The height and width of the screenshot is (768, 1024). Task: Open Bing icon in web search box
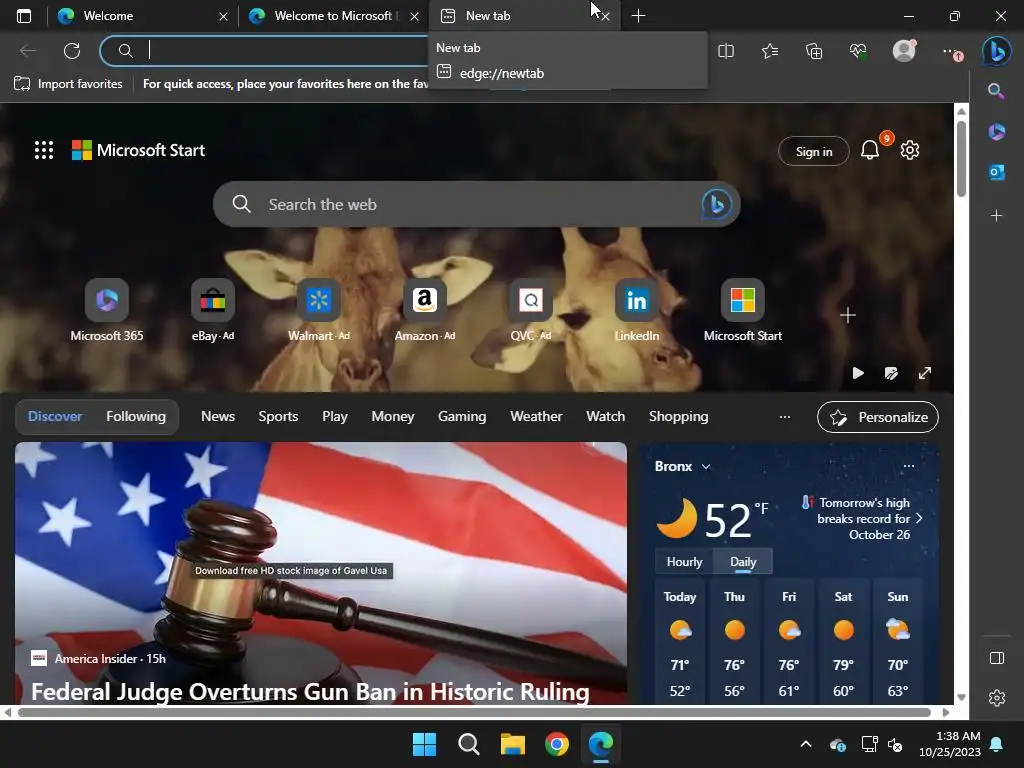point(716,204)
